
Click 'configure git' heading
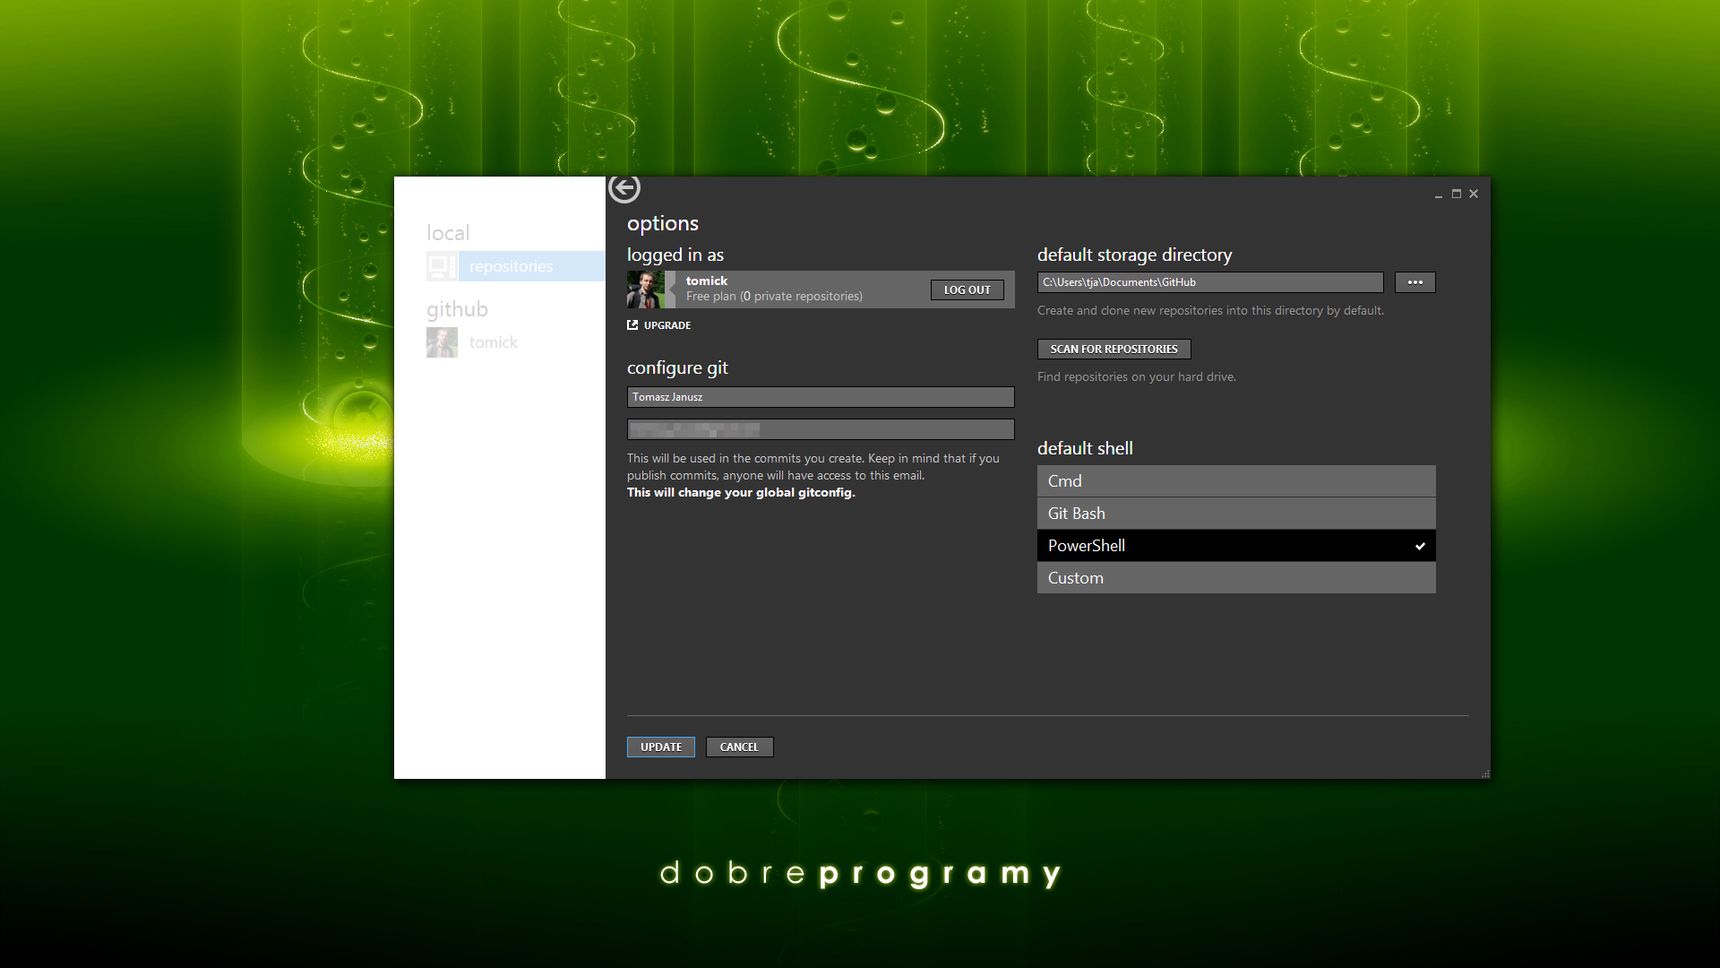677,368
